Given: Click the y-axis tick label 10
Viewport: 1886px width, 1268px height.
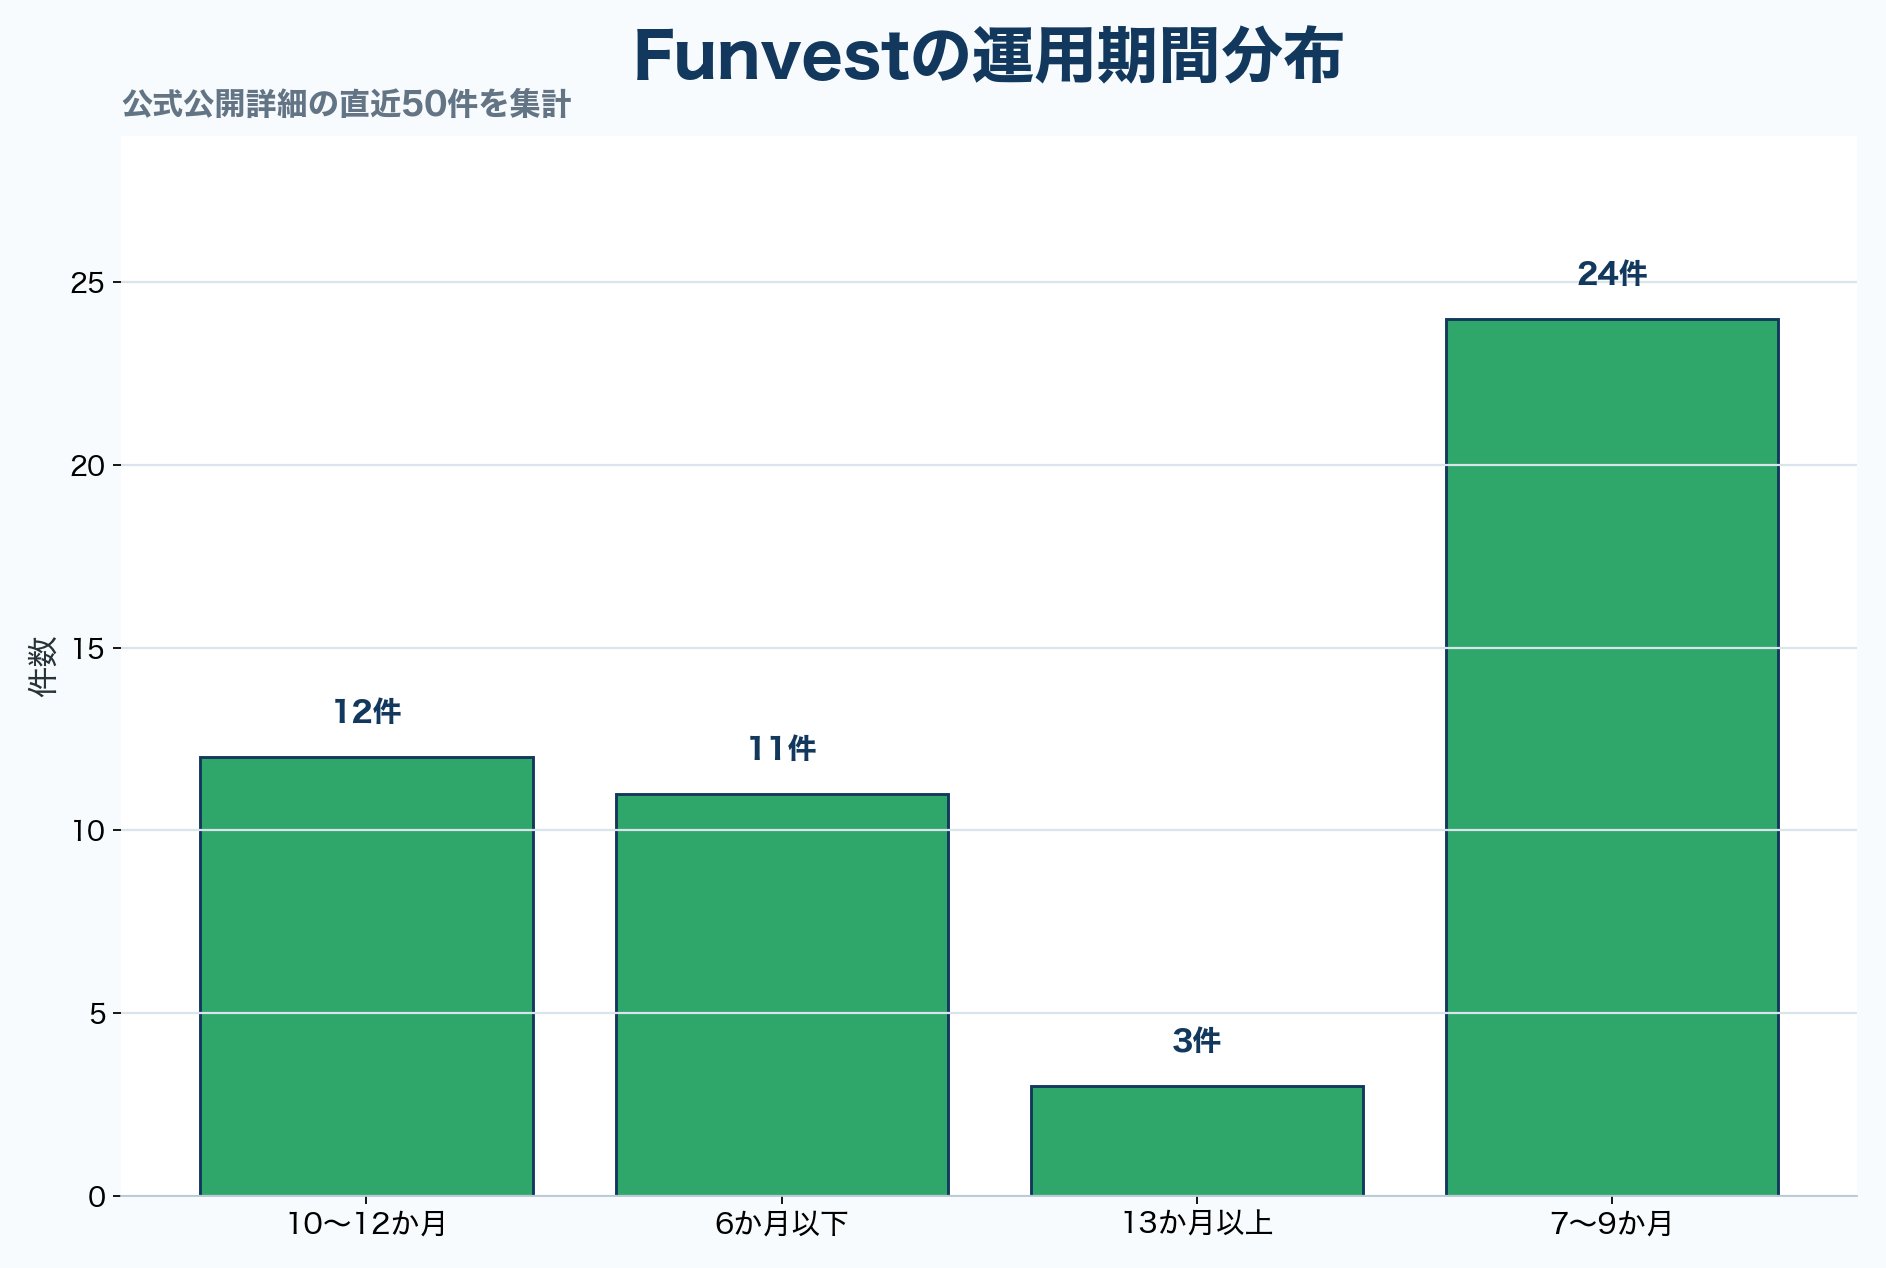Looking at the screenshot, I should (x=88, y=831).
